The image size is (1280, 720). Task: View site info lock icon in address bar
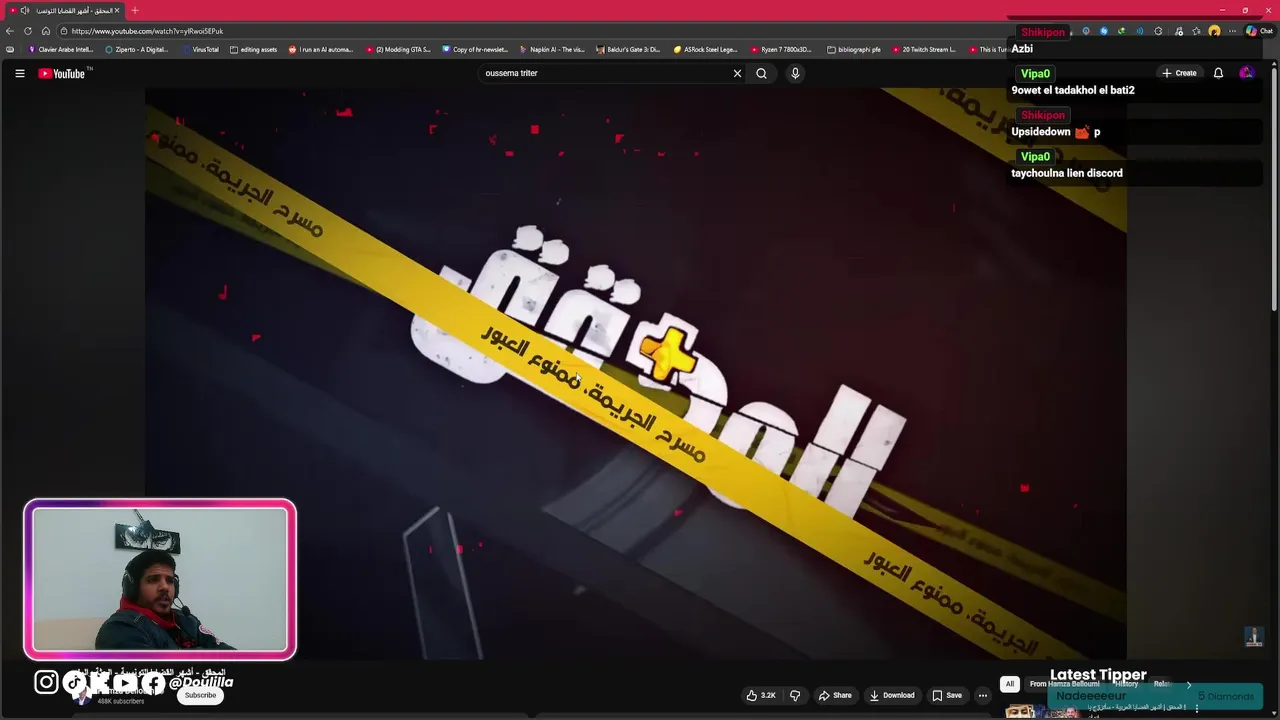[x=64, y=31]
